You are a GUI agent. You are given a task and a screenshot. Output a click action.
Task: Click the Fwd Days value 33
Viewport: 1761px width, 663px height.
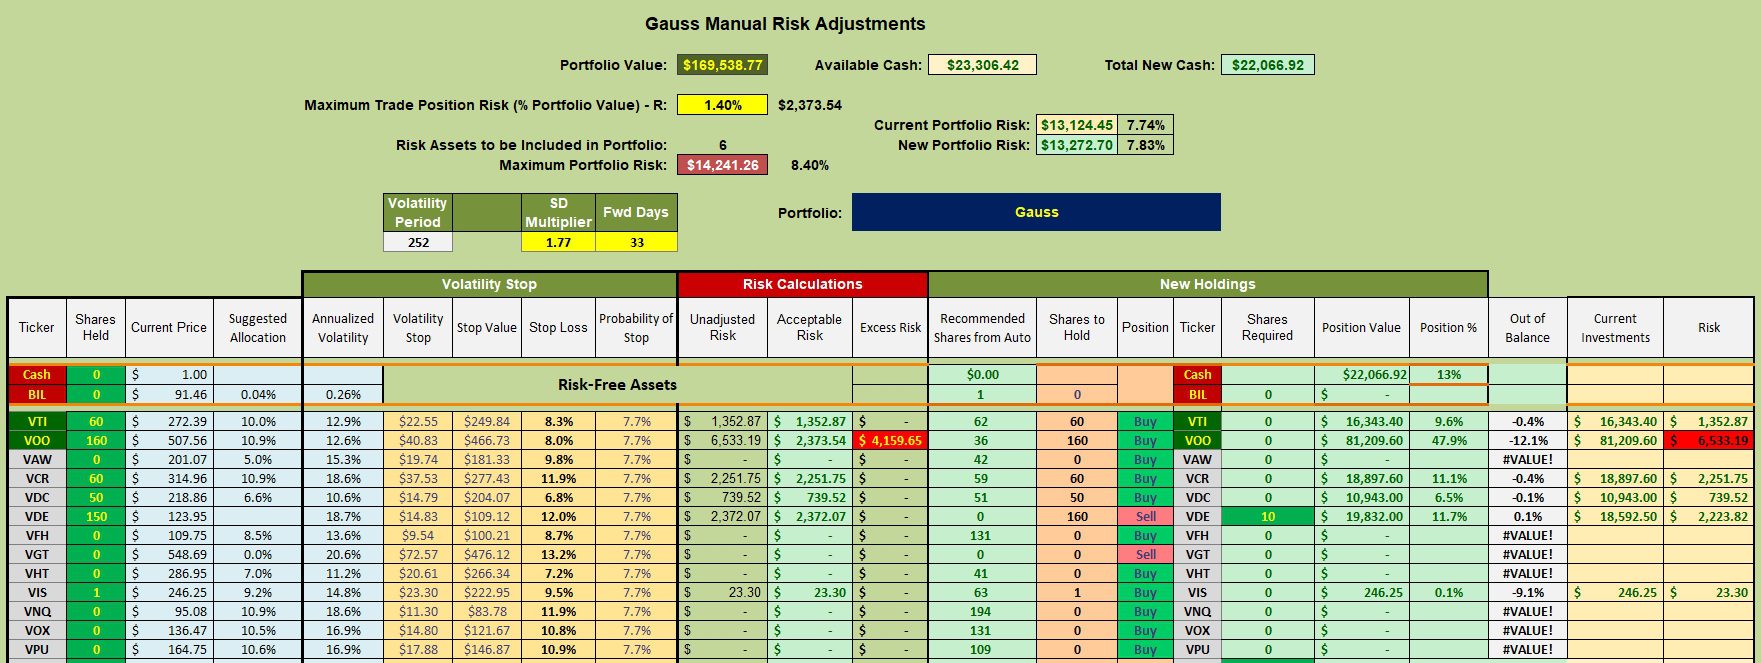point(636,242)
